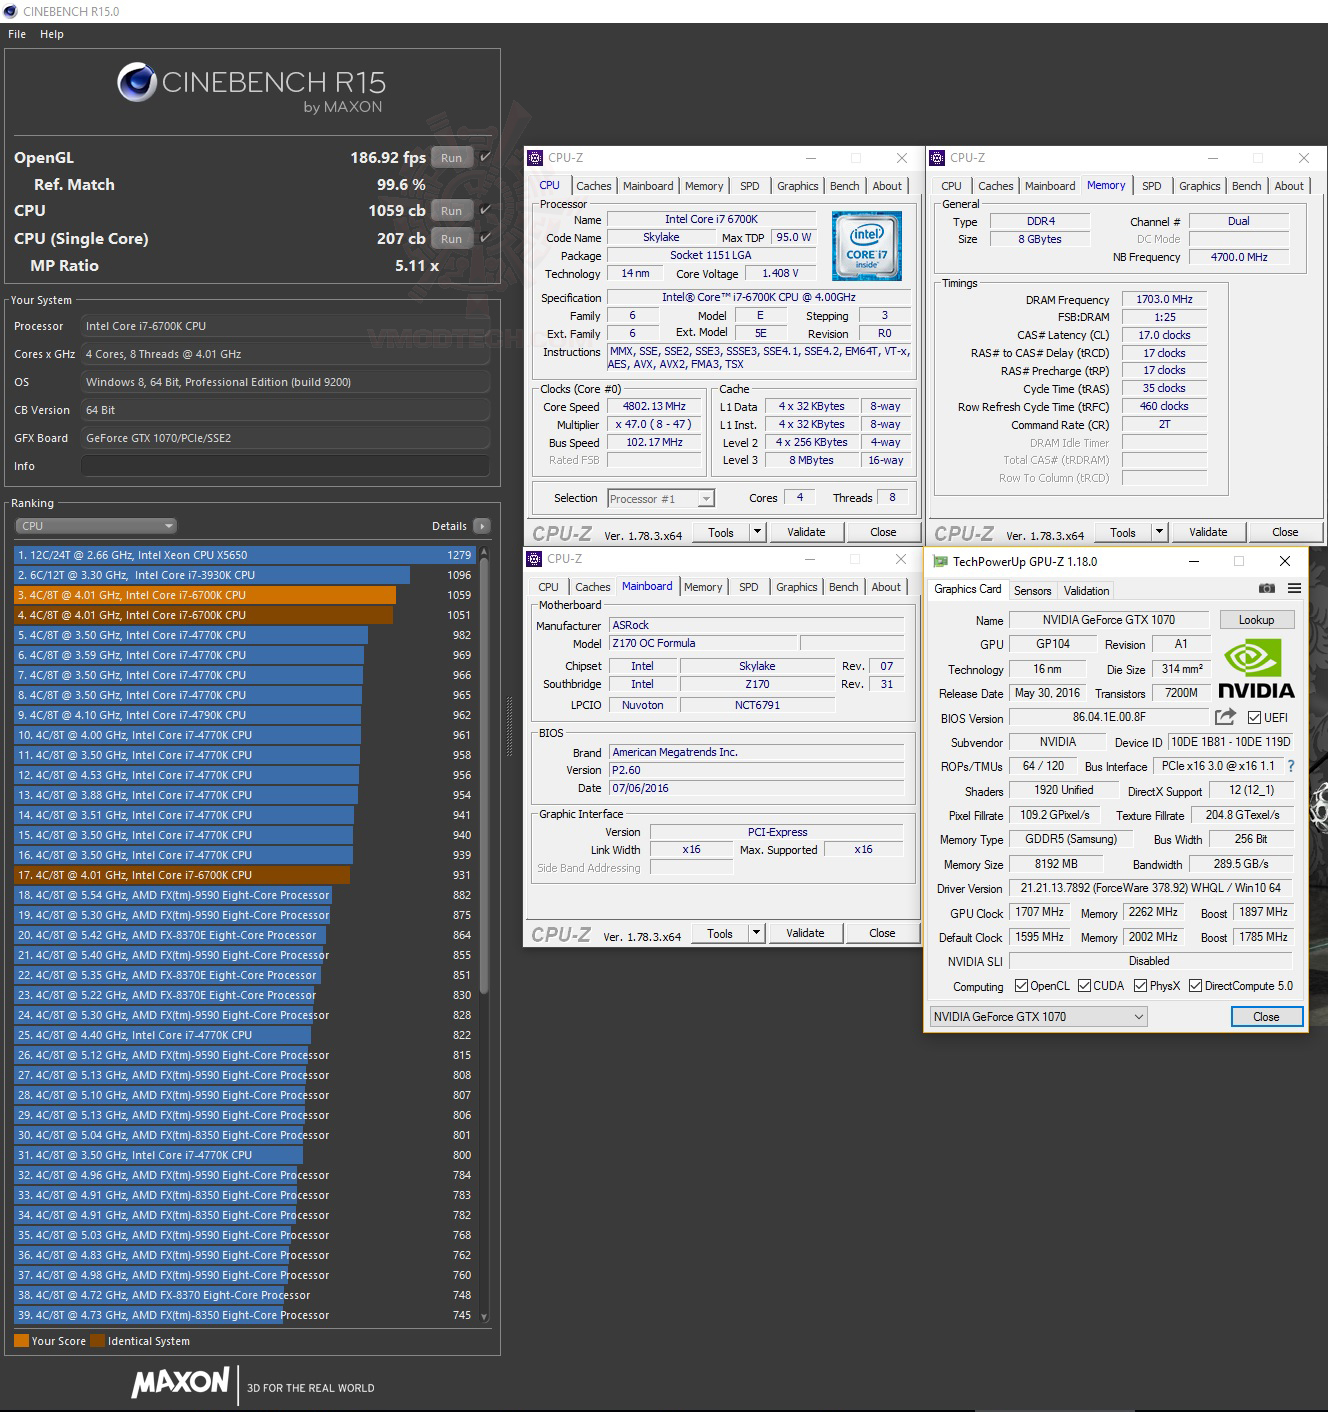Open the Processor #1 selection dropdown
The width and height of the screenshot is (1328, 1412).
[660, 499]
